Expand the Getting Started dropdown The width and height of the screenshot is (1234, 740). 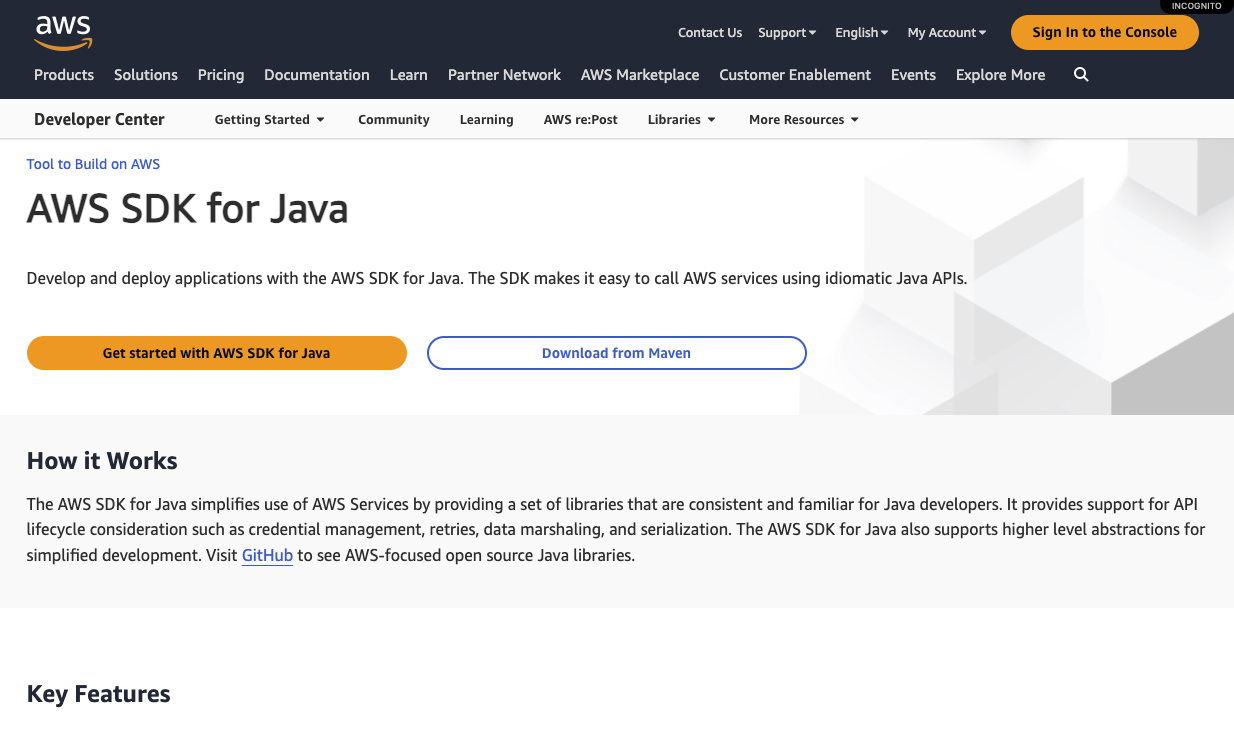270,120
